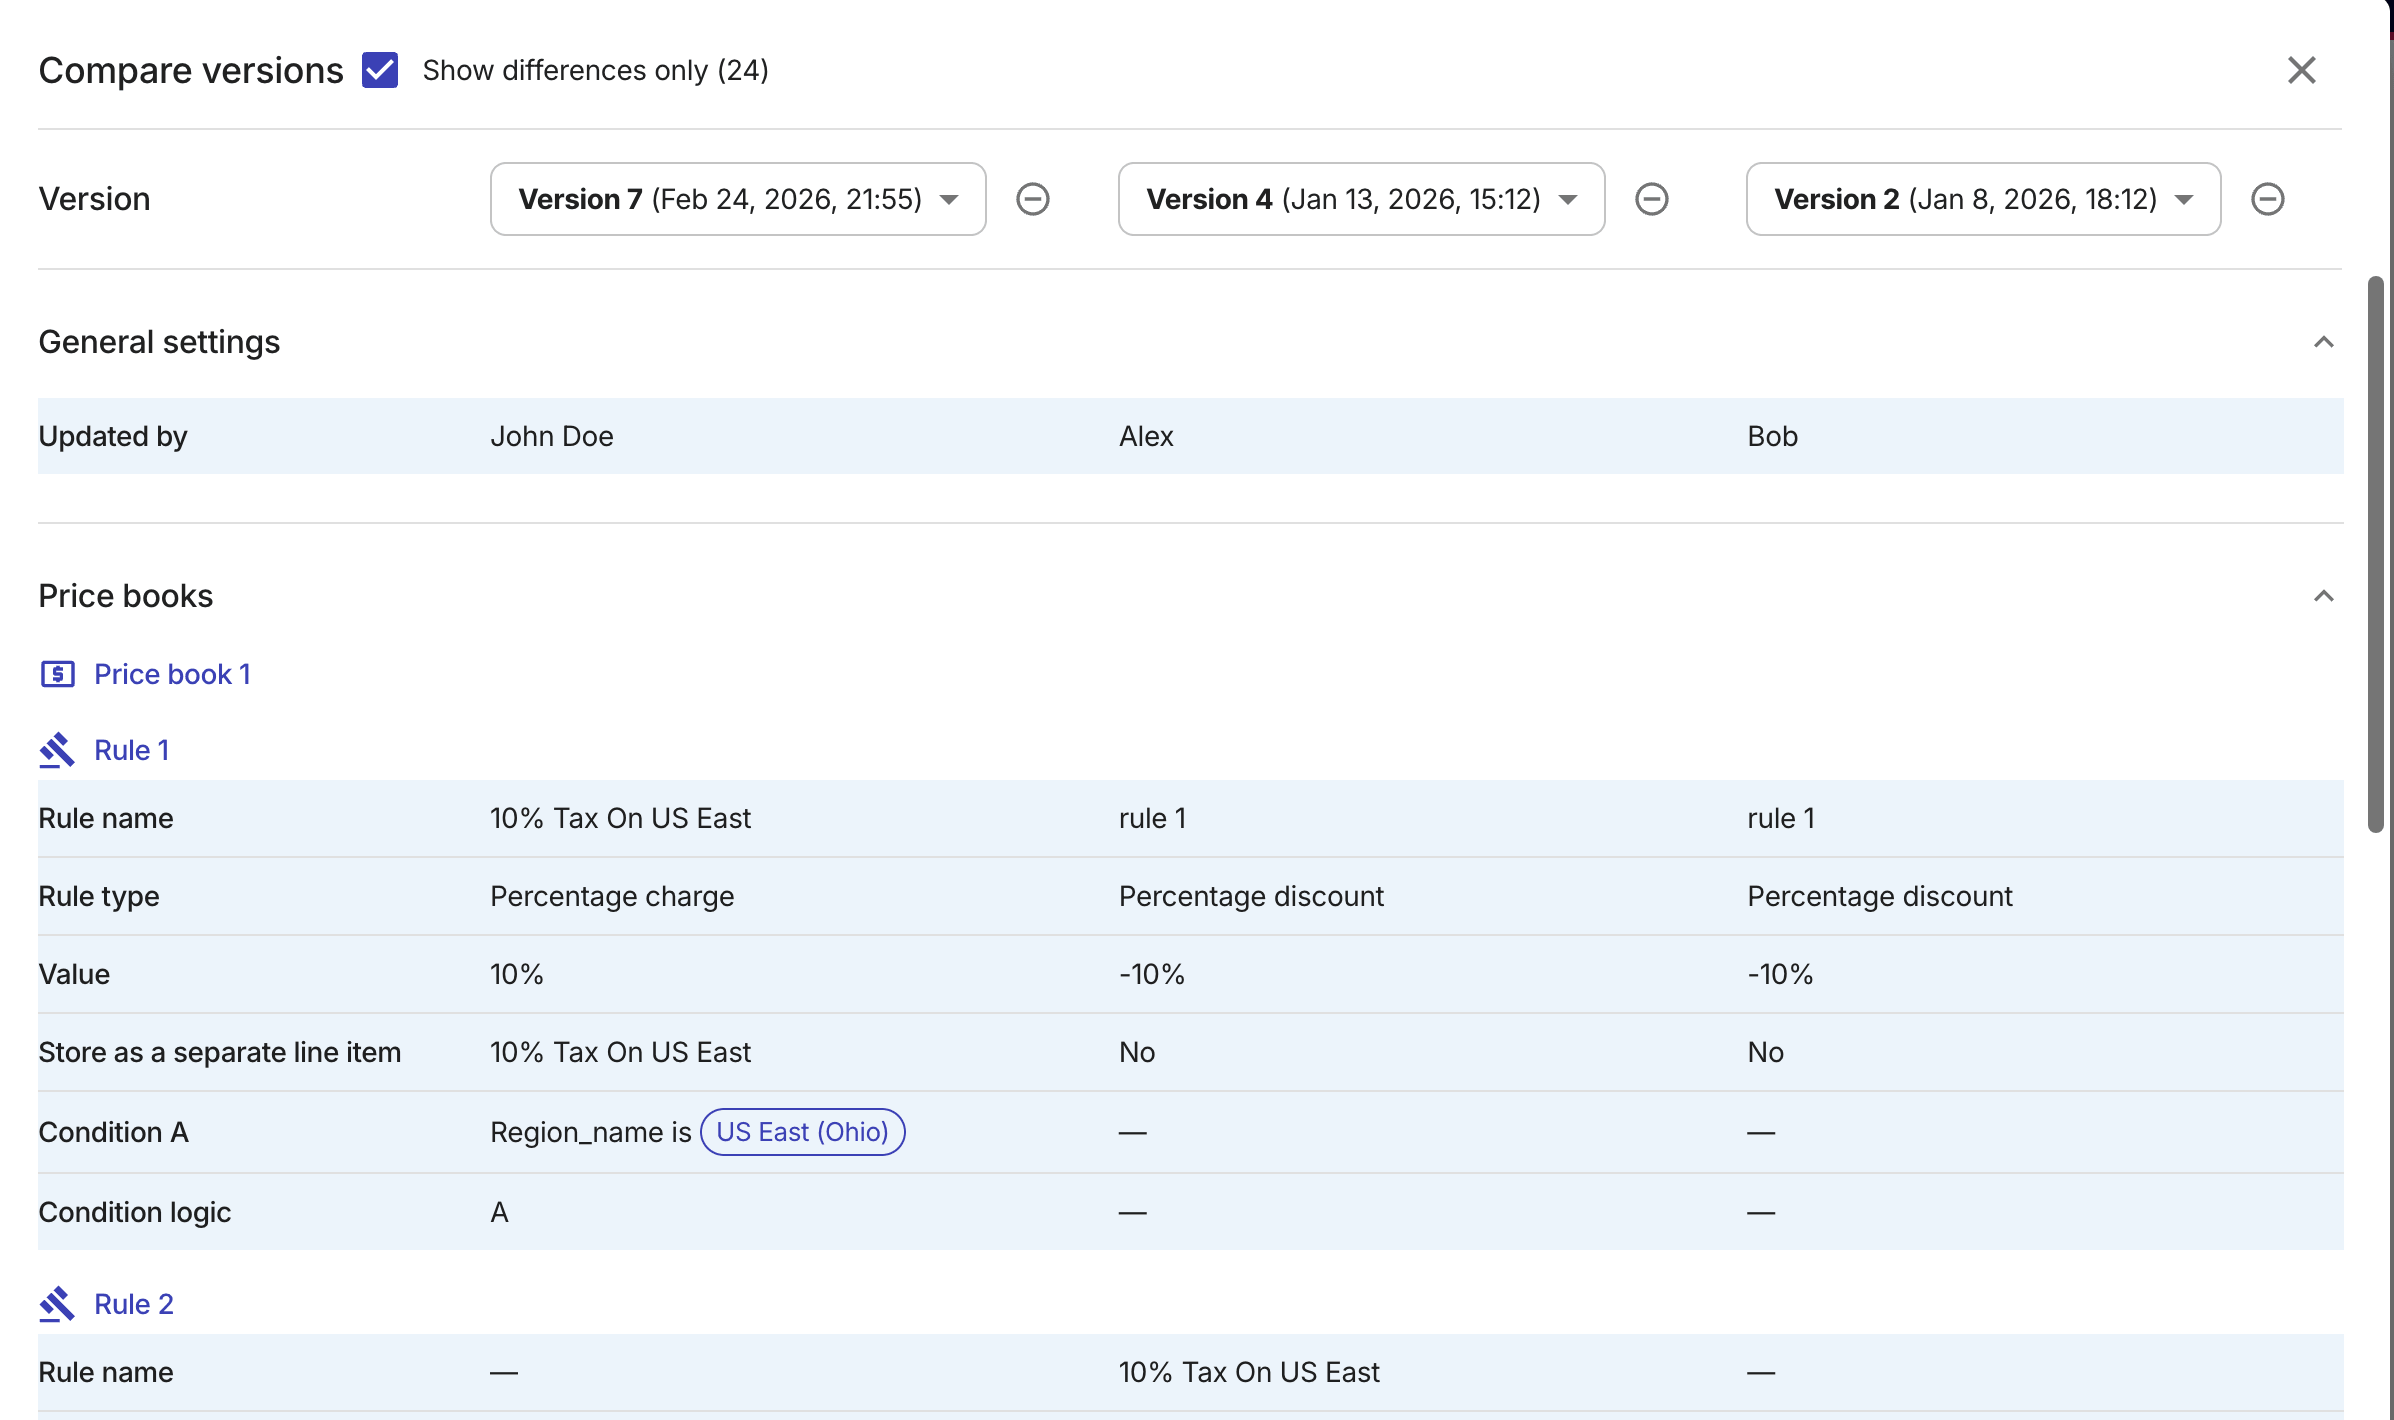Click the Price book 1 dollar icon
Screen dimensions: 2394x1420
57,674
